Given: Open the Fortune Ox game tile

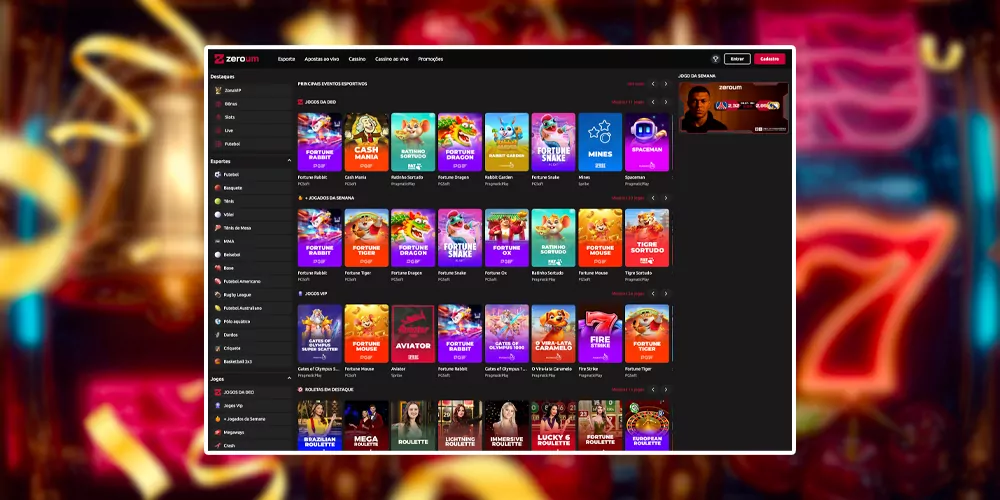Looking at the screenshot, I should (507, 238).
